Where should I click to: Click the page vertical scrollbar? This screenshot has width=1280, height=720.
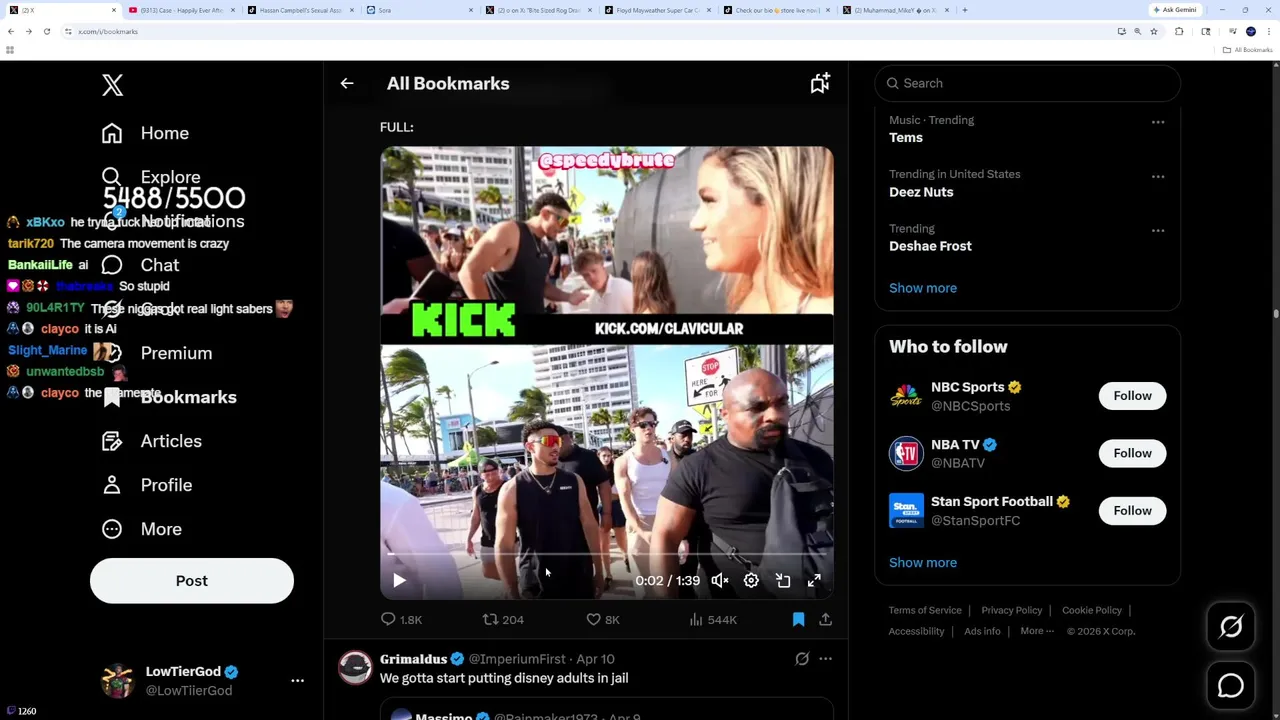pos(1275,313)
